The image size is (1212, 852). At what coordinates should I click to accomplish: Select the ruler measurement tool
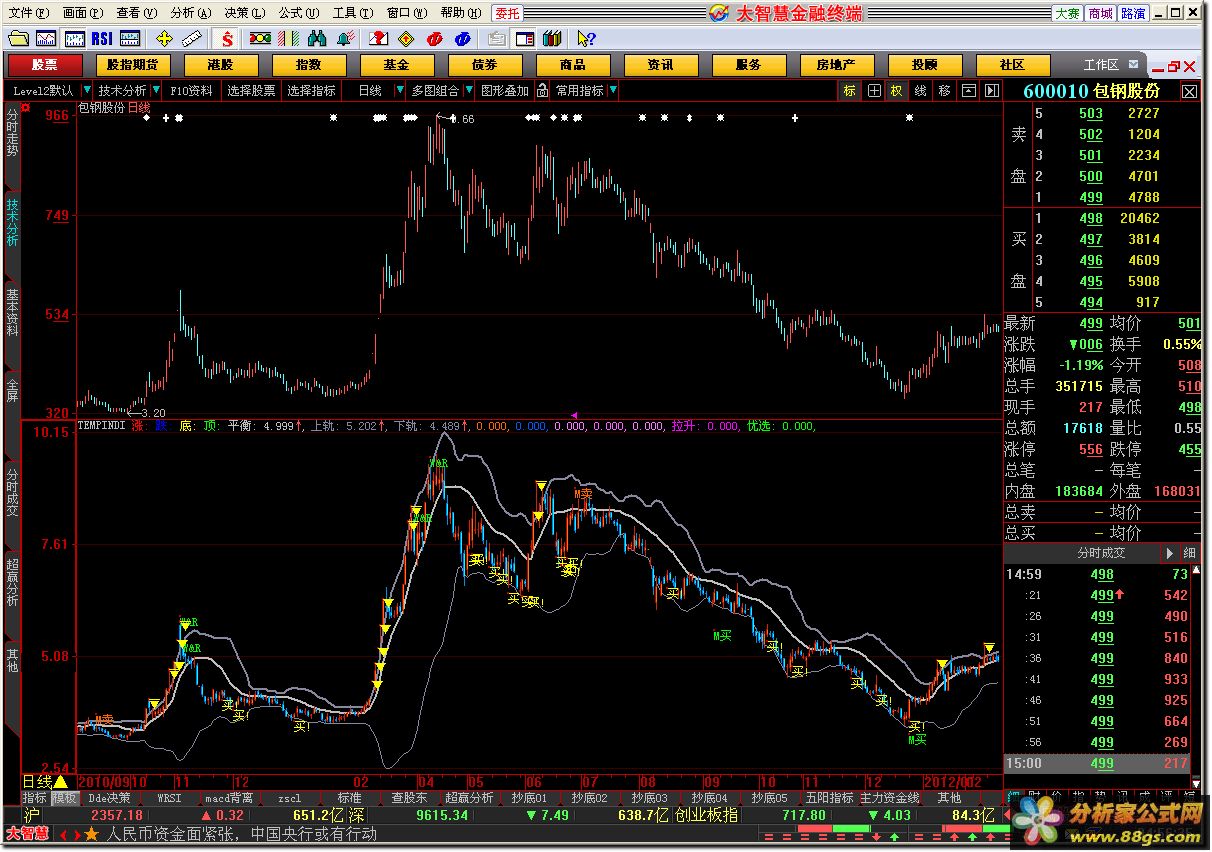click(x=193, y=38)
